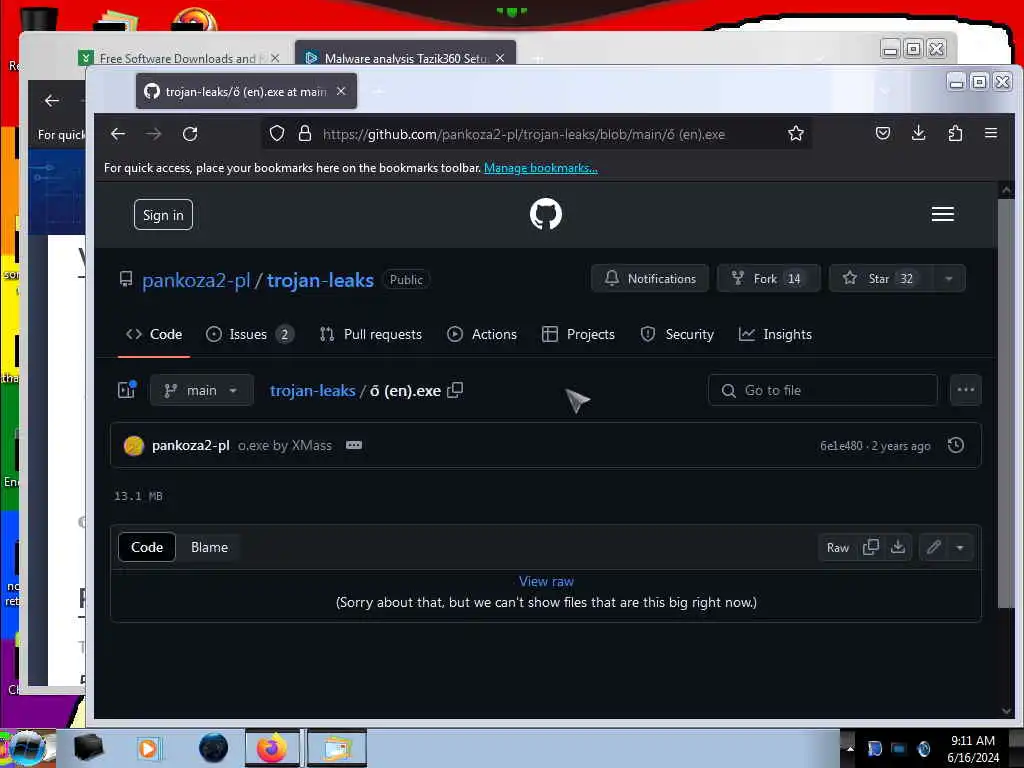Copy raw file content icon

pyautogui.click(x=871, y=547)
